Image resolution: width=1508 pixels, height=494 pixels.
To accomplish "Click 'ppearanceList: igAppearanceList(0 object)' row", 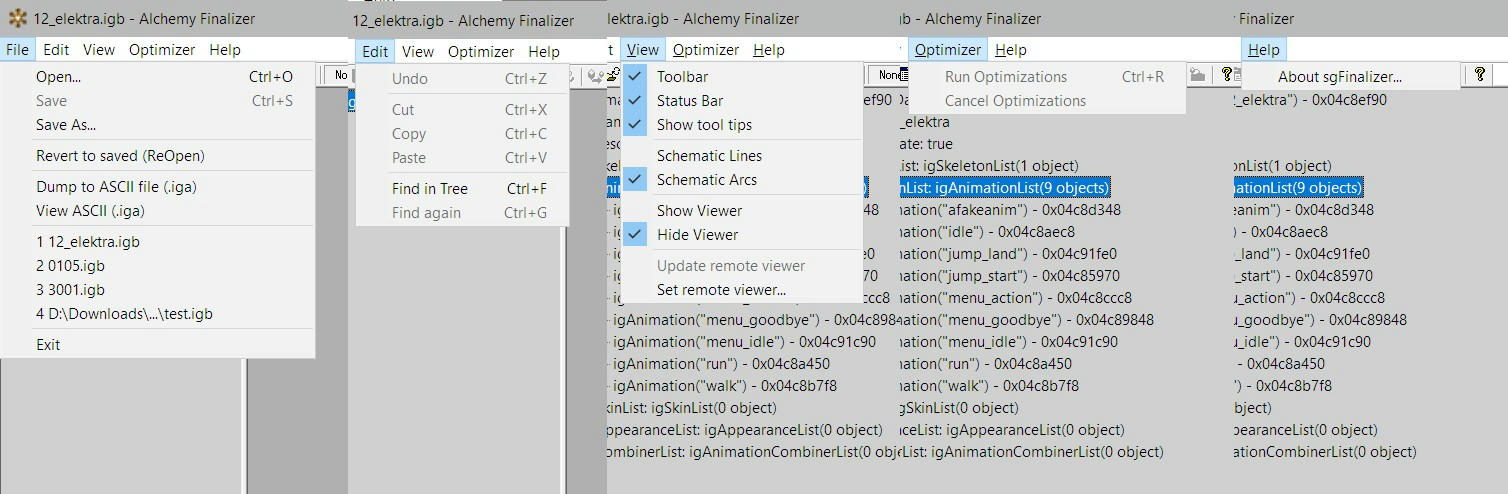I will [746, 430].
